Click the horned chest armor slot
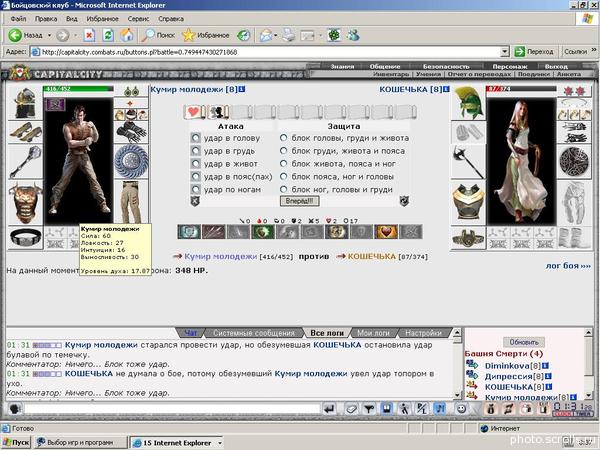The width and height of the screenshot is (600, 450). pyautogui.click(x=26, y=203)
